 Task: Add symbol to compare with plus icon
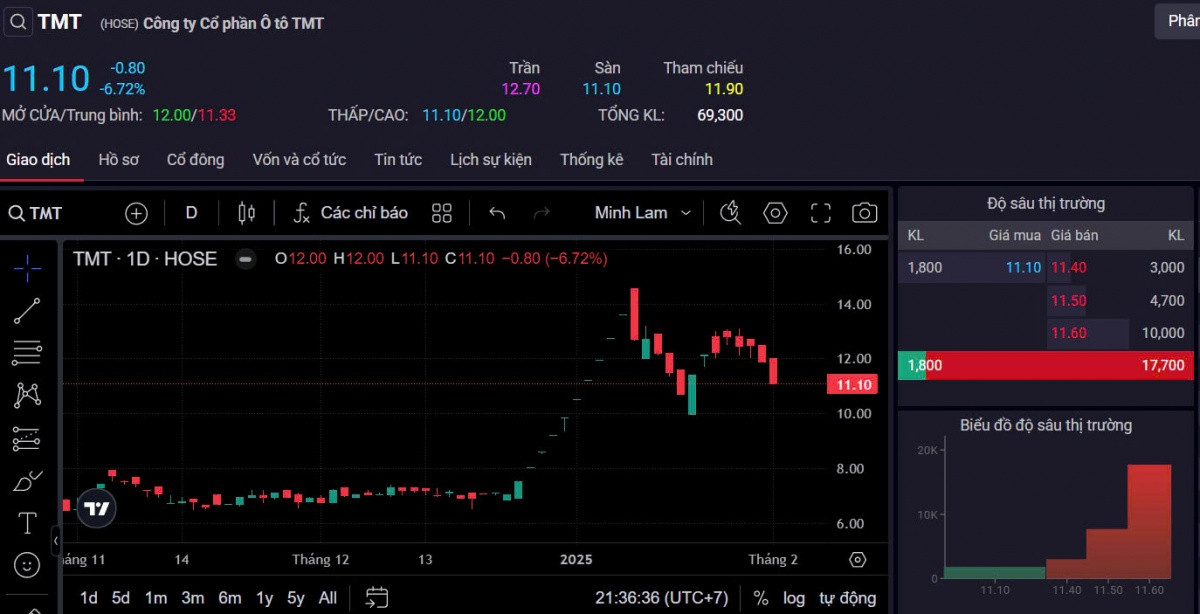click(136, 213)
